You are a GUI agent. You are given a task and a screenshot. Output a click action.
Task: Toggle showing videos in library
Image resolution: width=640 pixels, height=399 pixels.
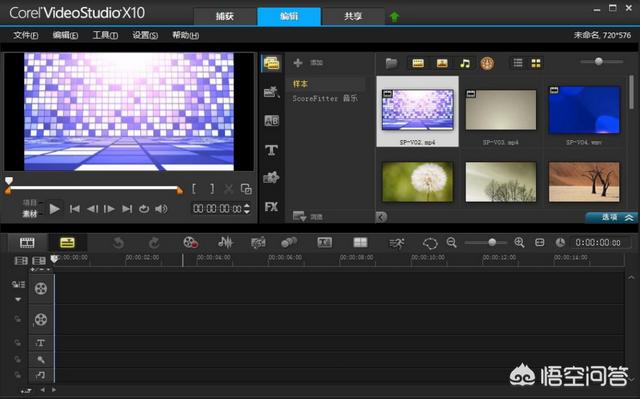[x=418, y=63]
